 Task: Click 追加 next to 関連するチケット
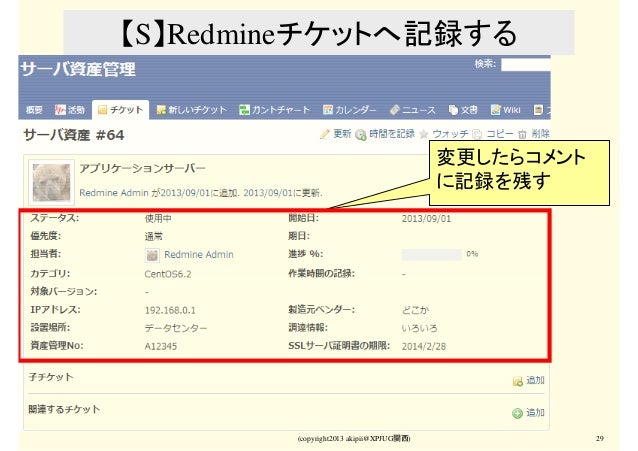[x=535, y=413]
